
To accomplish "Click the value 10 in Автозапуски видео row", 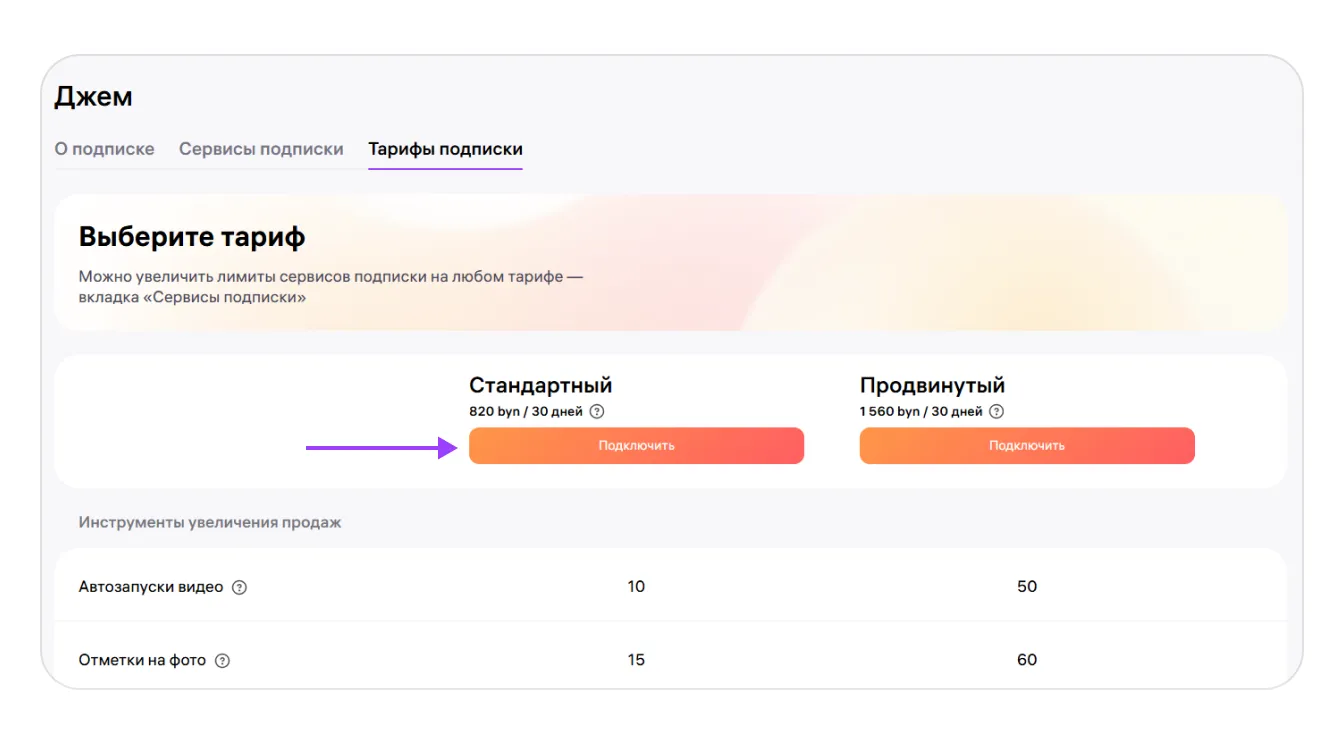I will 636,586.
